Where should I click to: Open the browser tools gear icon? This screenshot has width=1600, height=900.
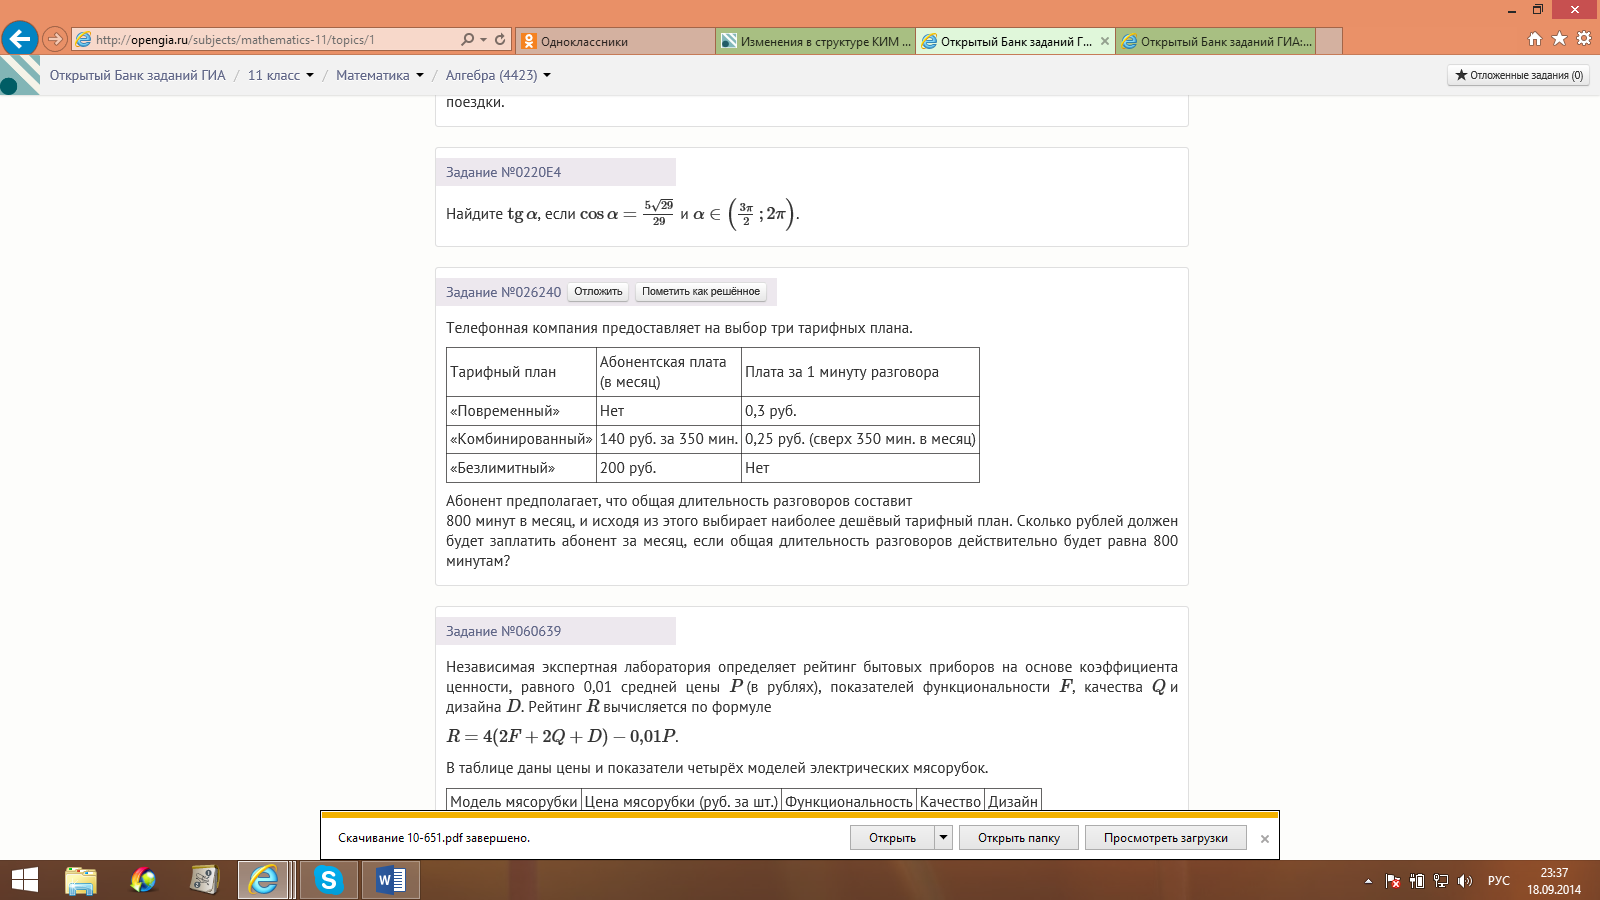click(1583, 39)
